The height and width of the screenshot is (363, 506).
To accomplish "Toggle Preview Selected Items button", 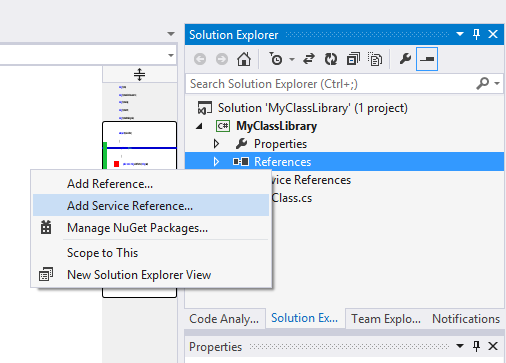I will [x=427, y=59].
